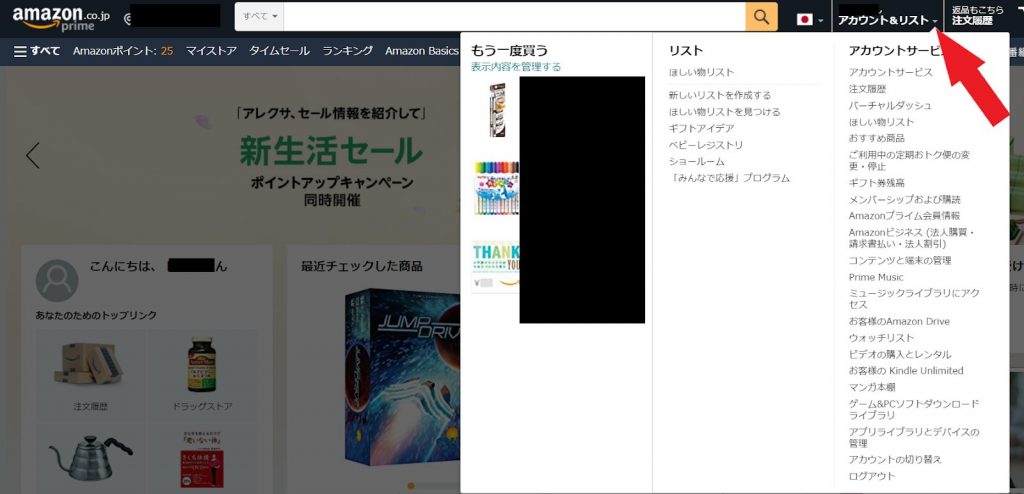
Task: Open Amazon Basics in the navigation bar
Action: 422,51
